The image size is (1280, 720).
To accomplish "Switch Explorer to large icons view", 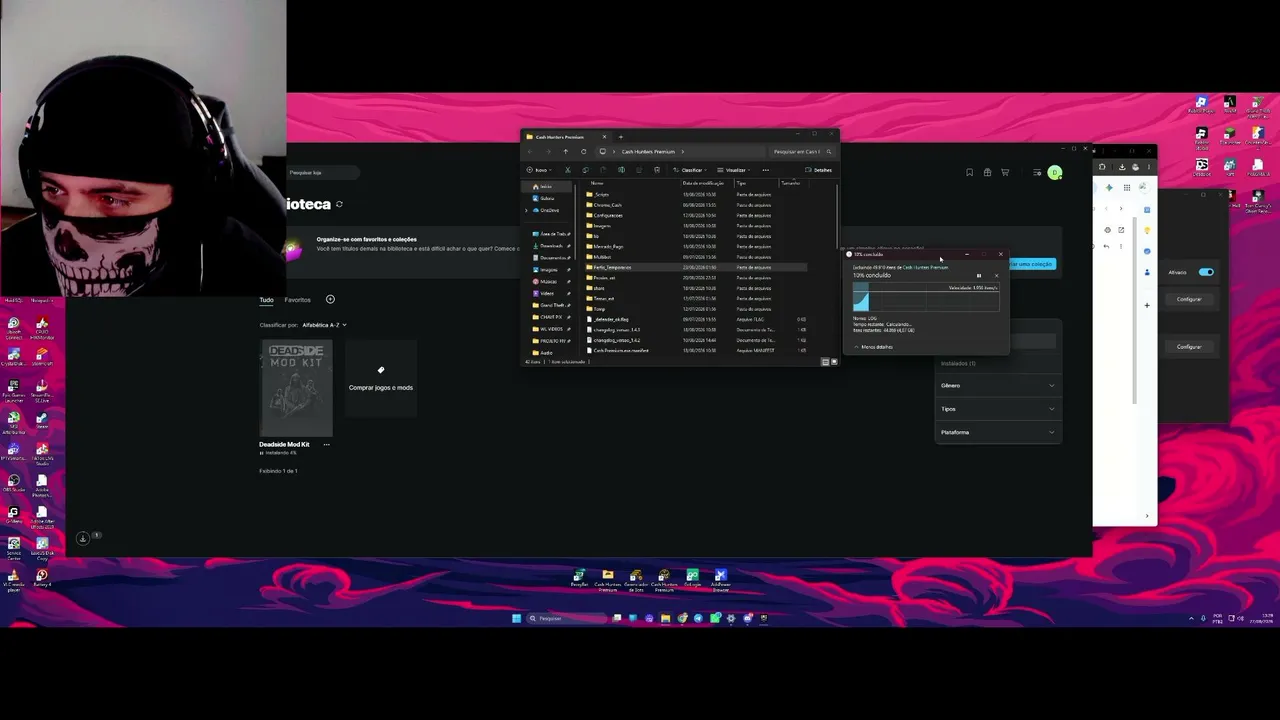I will coord(834,362).
